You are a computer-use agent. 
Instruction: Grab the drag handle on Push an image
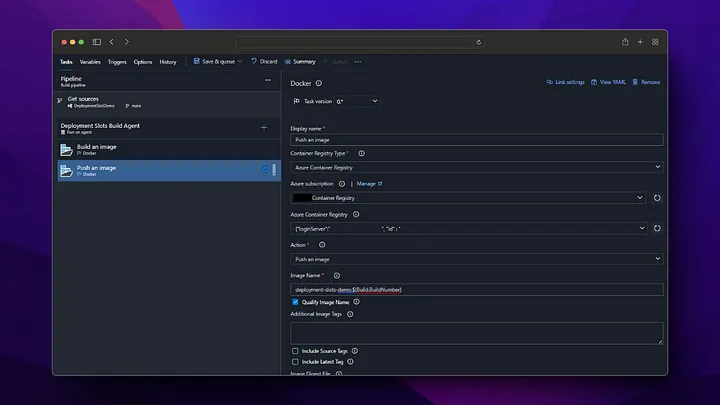[x=274, y=169]
